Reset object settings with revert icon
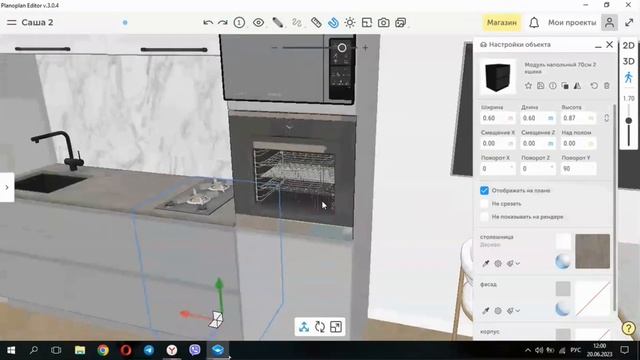This screenshot has width=640, height=360. [x=594, y=86]
